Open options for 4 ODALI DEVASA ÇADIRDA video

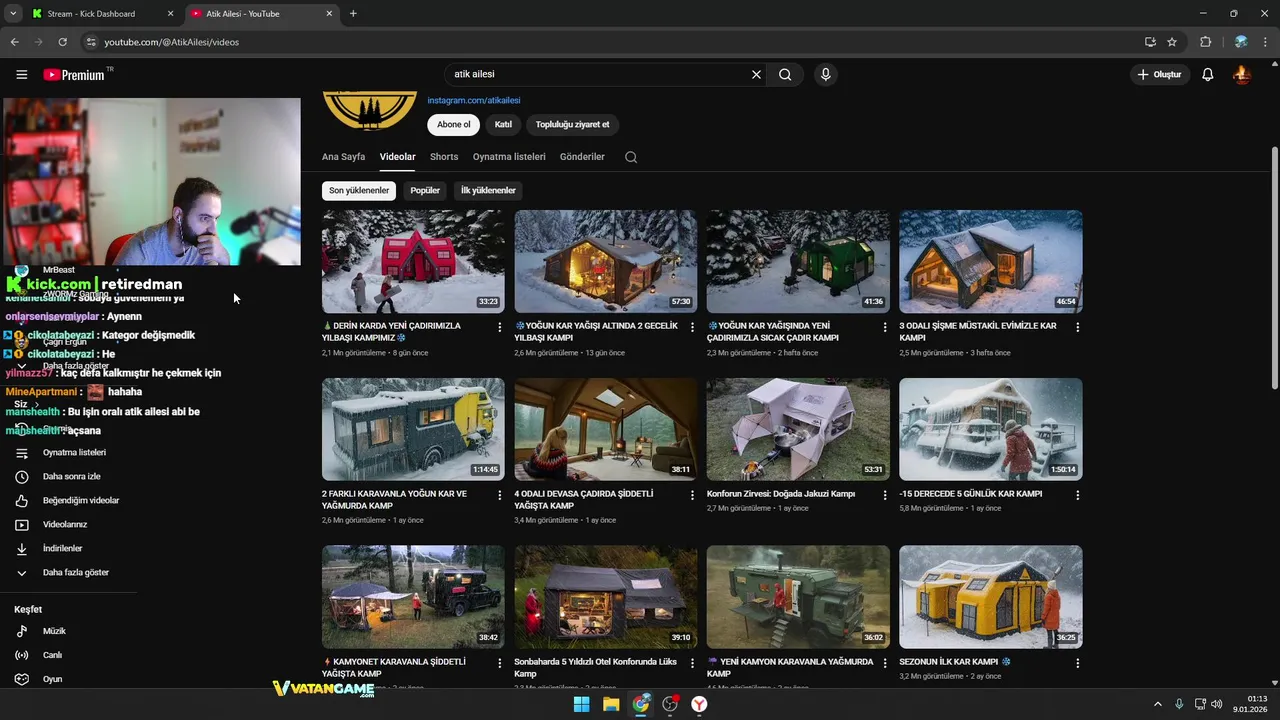tap(692, 495)
